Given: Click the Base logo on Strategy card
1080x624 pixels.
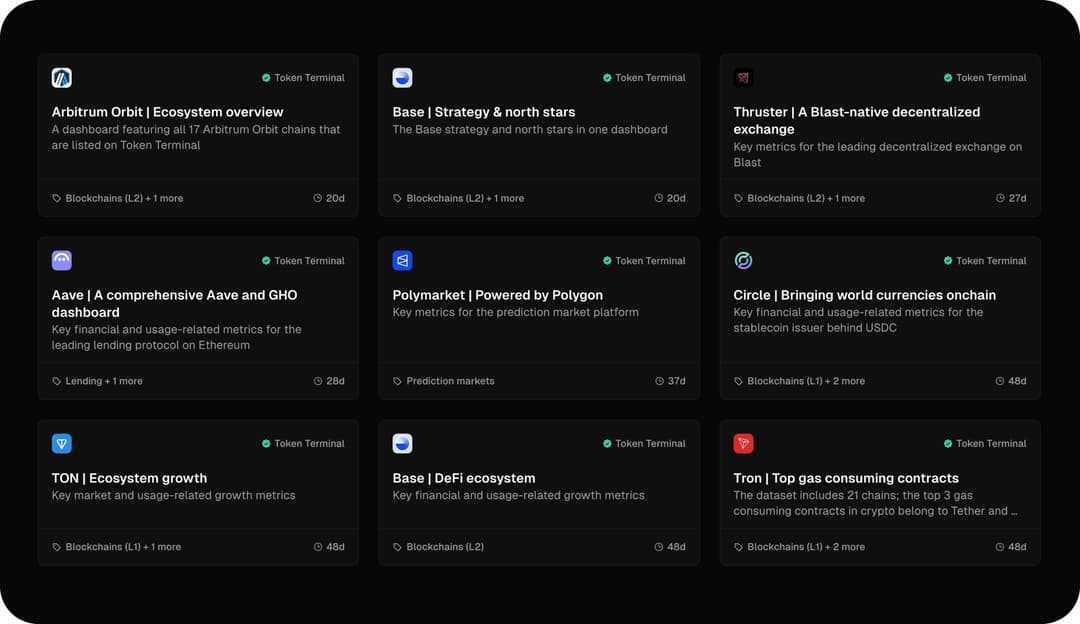Looking at the screenshot, I should [402, 78].
